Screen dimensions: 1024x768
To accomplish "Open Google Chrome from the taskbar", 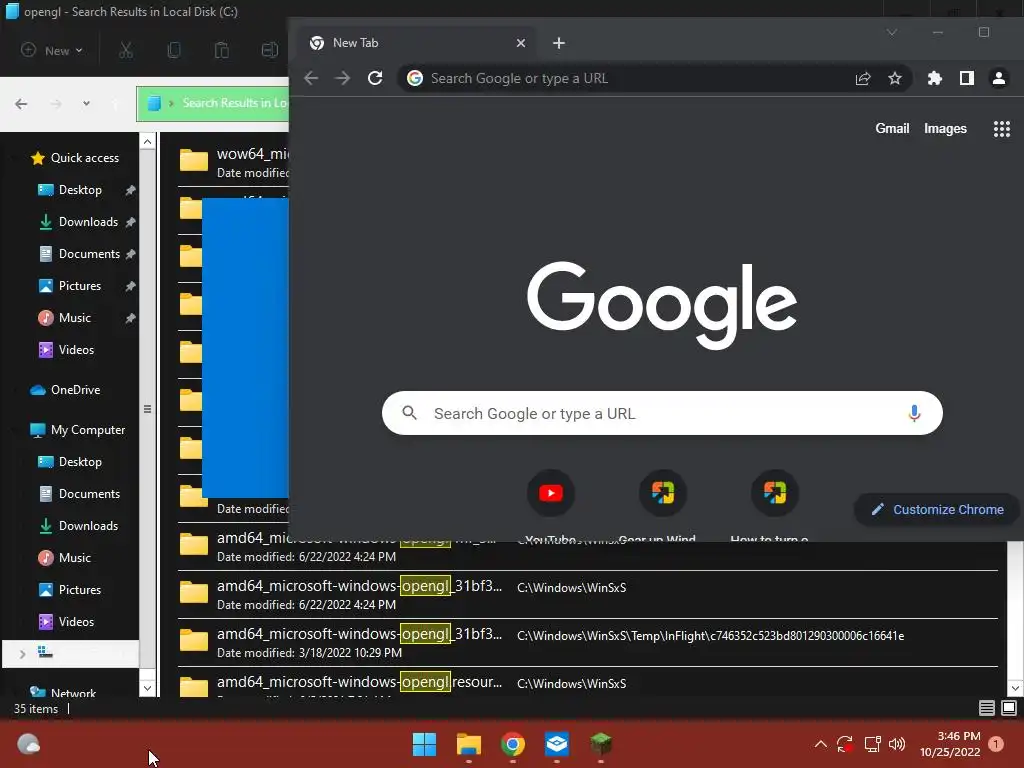I will click(x=513, y=744).
